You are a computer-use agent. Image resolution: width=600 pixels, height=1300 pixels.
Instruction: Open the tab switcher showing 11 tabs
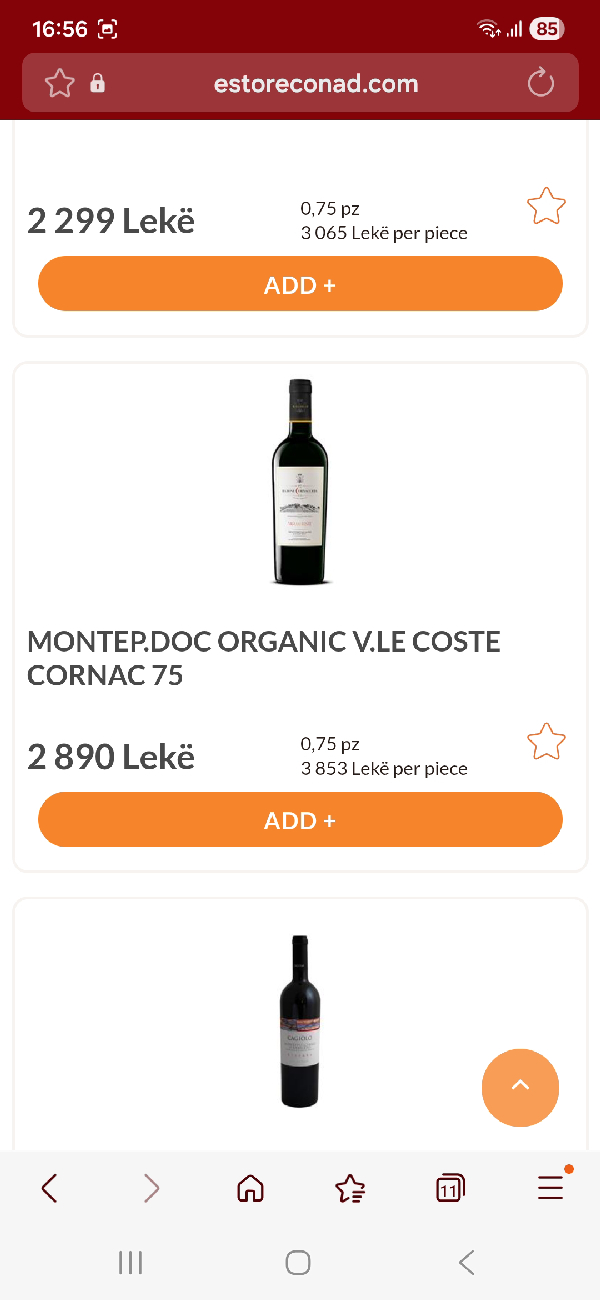450,1188
